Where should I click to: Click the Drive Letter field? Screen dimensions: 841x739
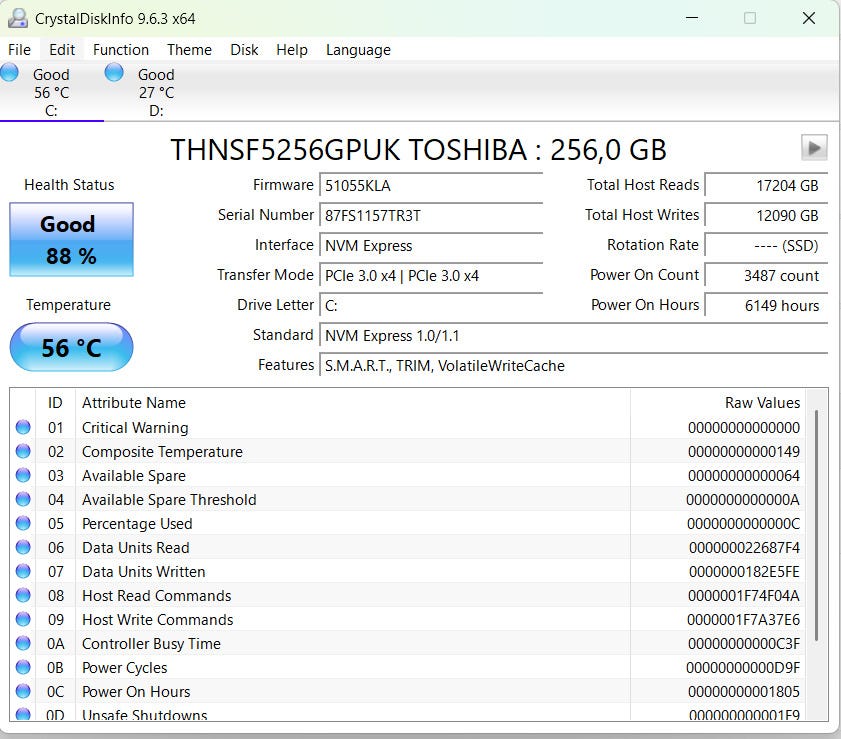click(431, 306)
